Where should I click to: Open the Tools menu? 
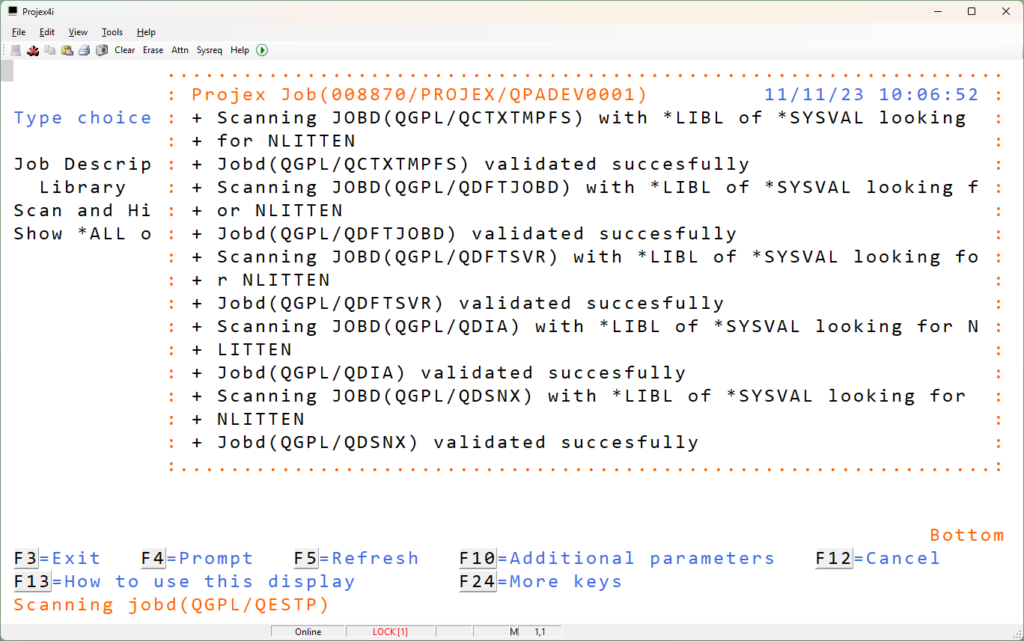pyautogui.click(x=112, y=32)
